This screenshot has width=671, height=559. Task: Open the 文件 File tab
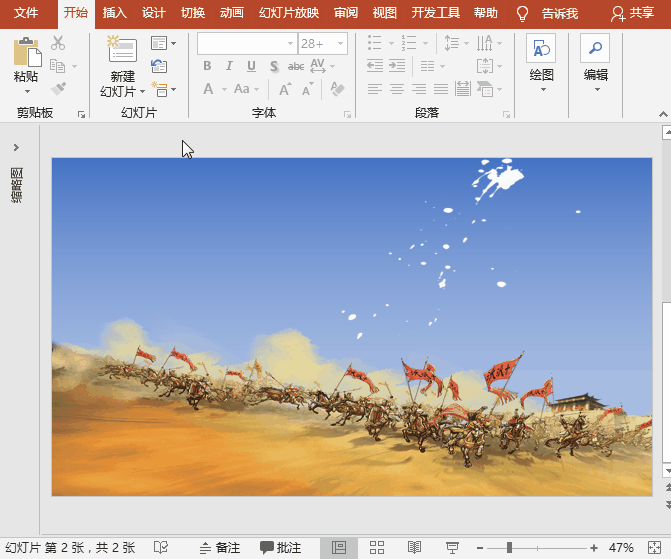26,13
